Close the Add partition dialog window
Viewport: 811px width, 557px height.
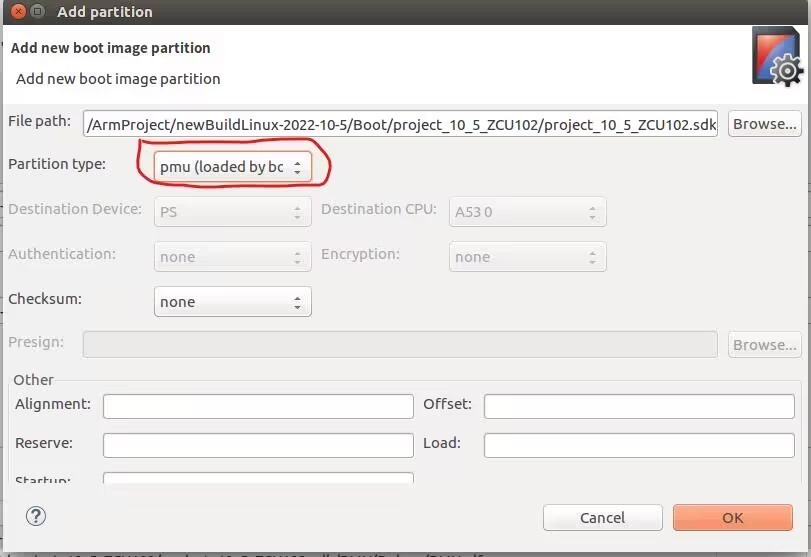19,11
